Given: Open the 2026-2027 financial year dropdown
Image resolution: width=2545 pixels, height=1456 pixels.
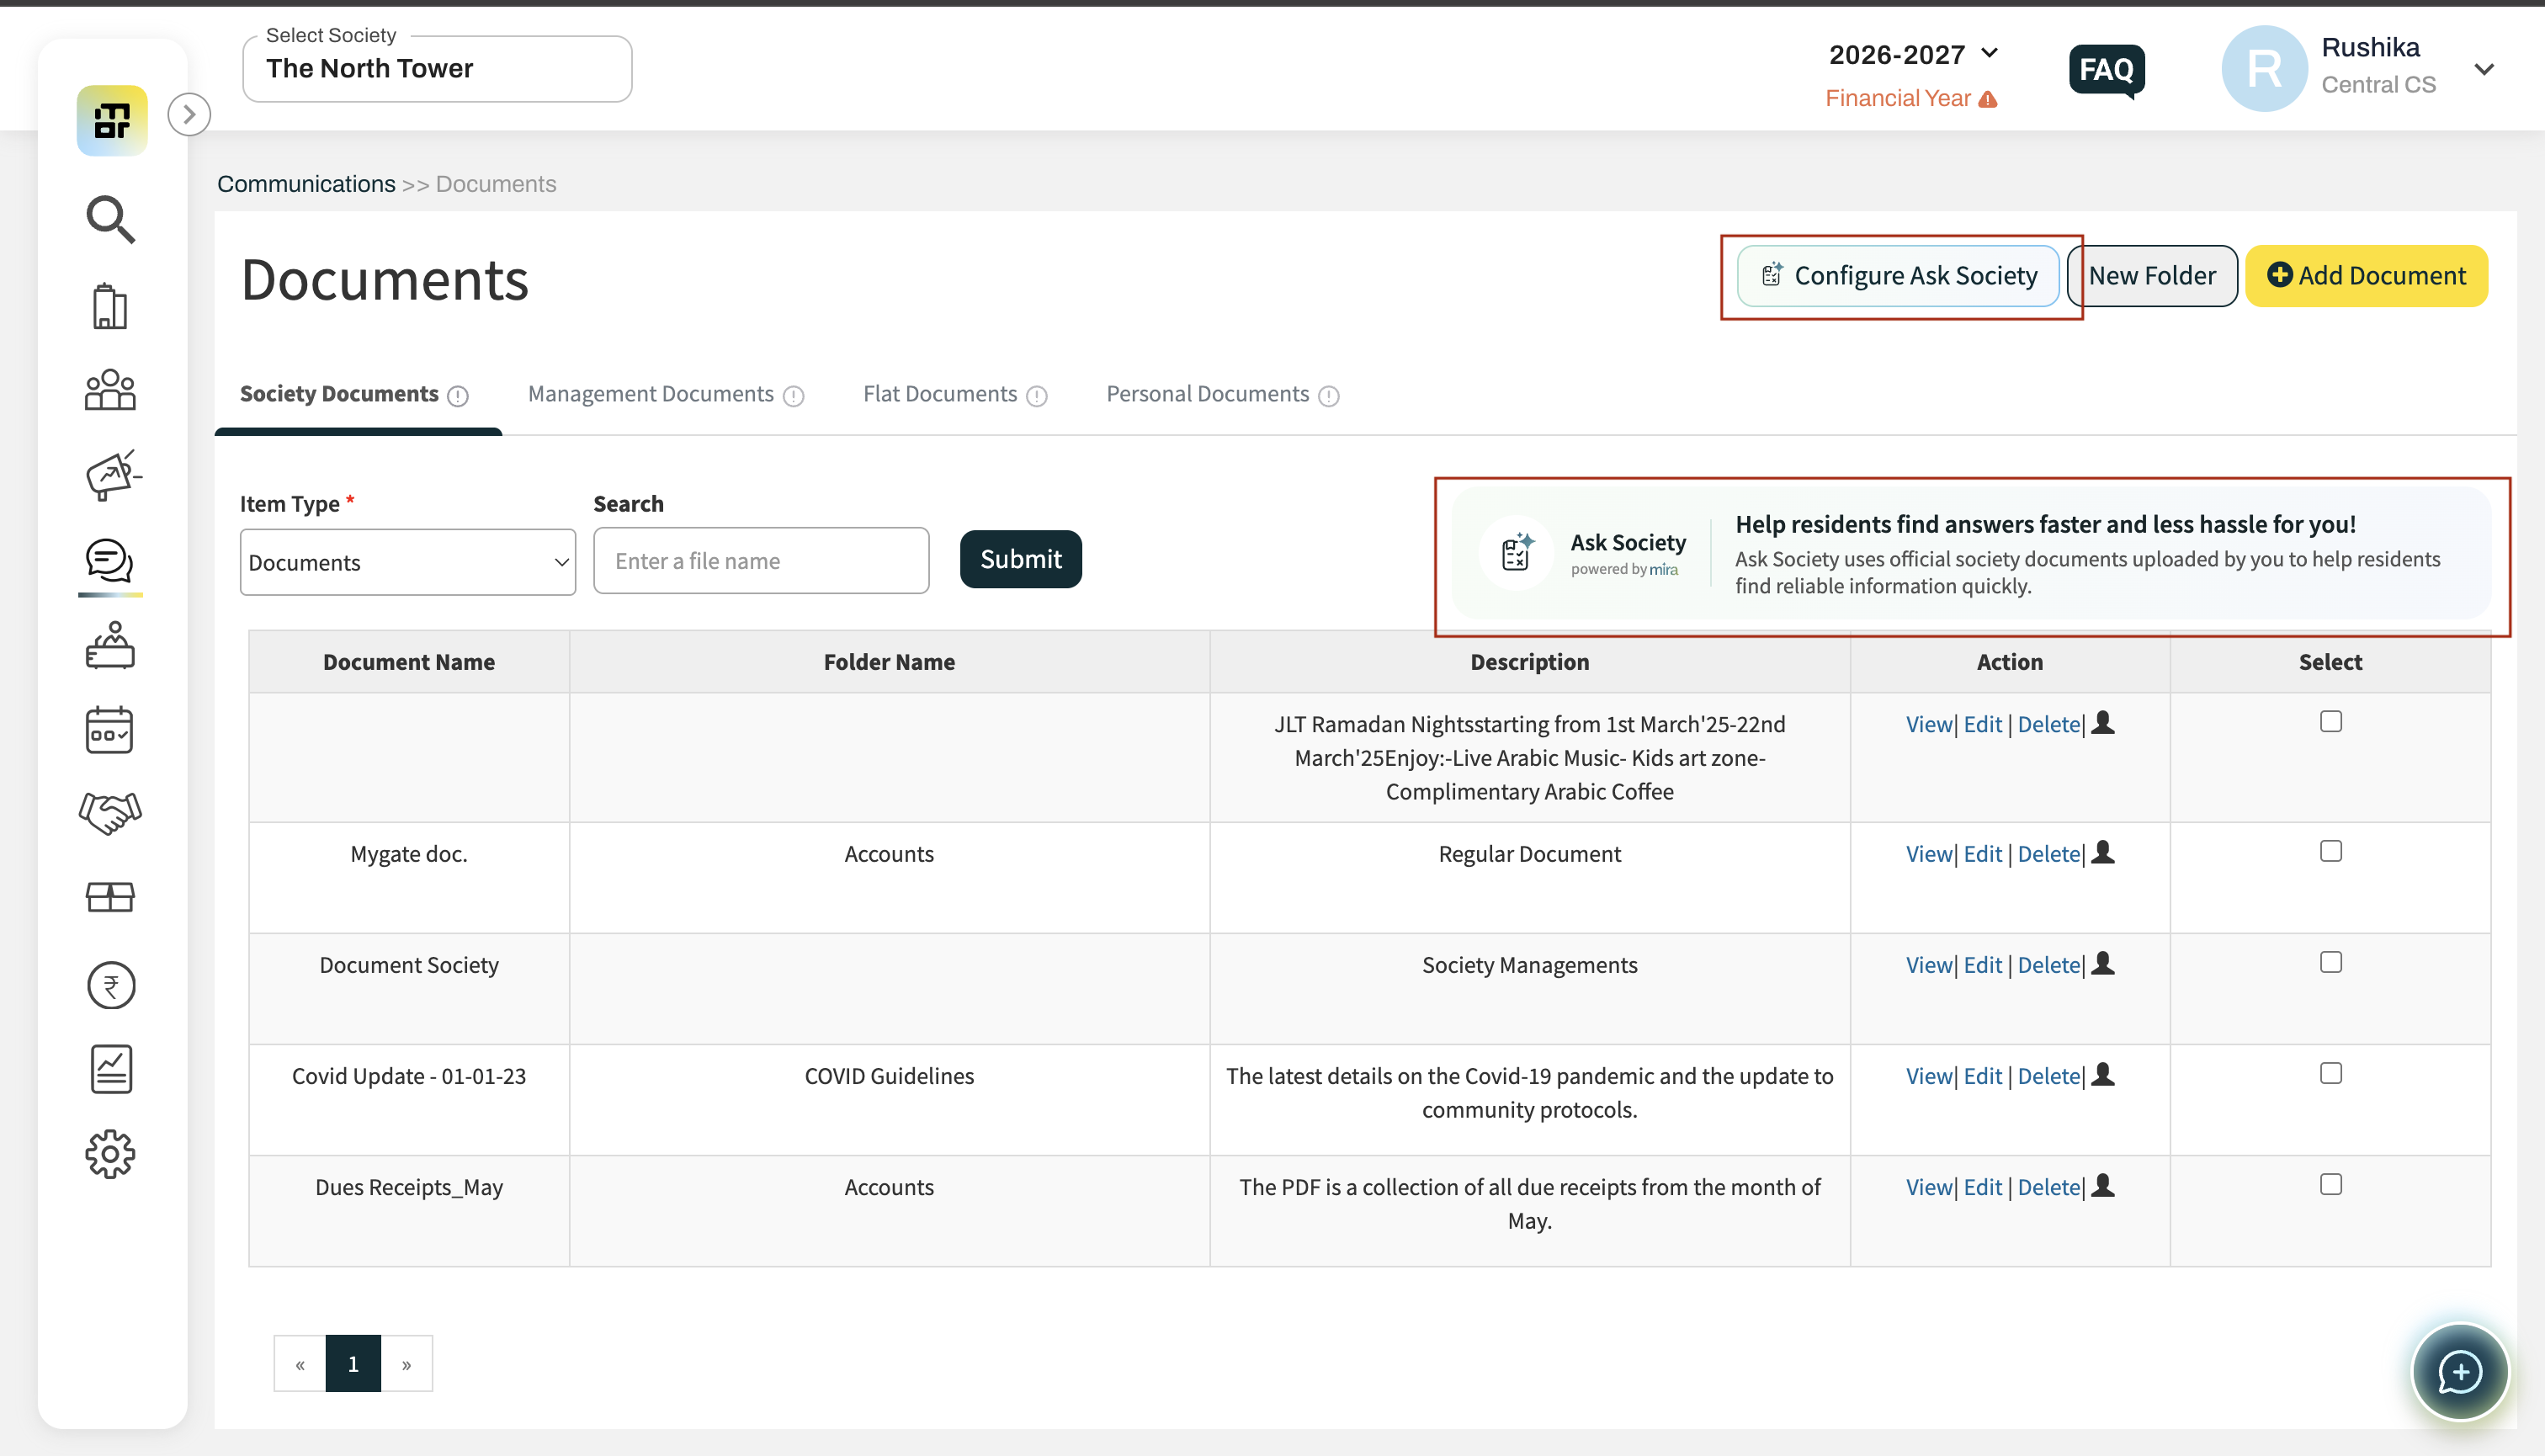Looking at the screenshot, I should click(1912, 54).
